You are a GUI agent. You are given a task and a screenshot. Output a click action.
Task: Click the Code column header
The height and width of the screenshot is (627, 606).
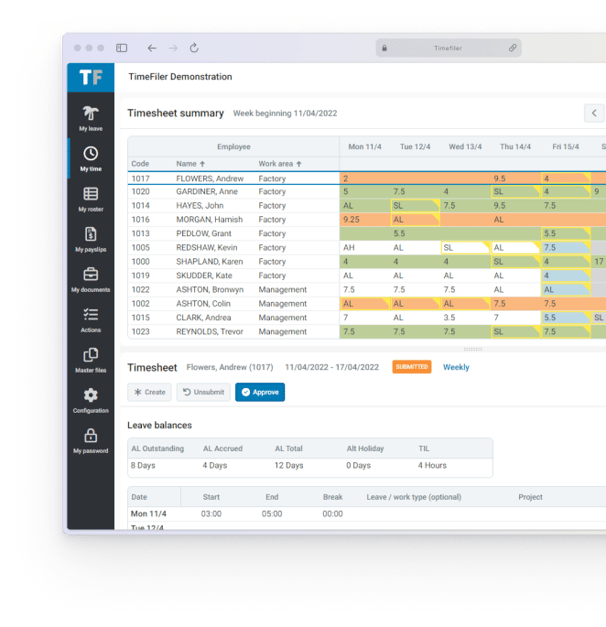pyautogui.click(x=140, y=164)
